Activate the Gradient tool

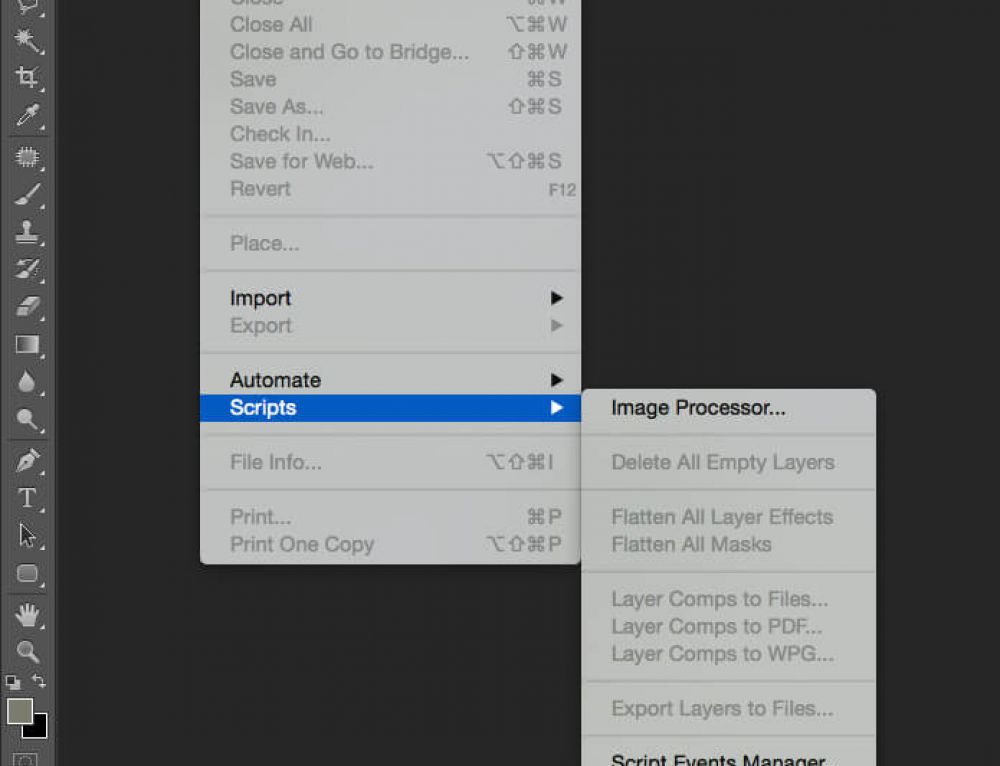(26, 345)
